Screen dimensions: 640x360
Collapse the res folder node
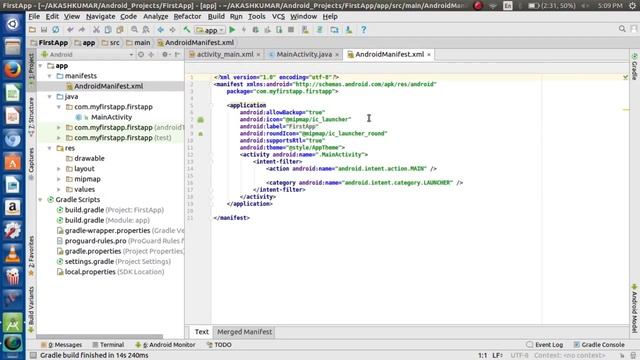(x=50, y=148)
